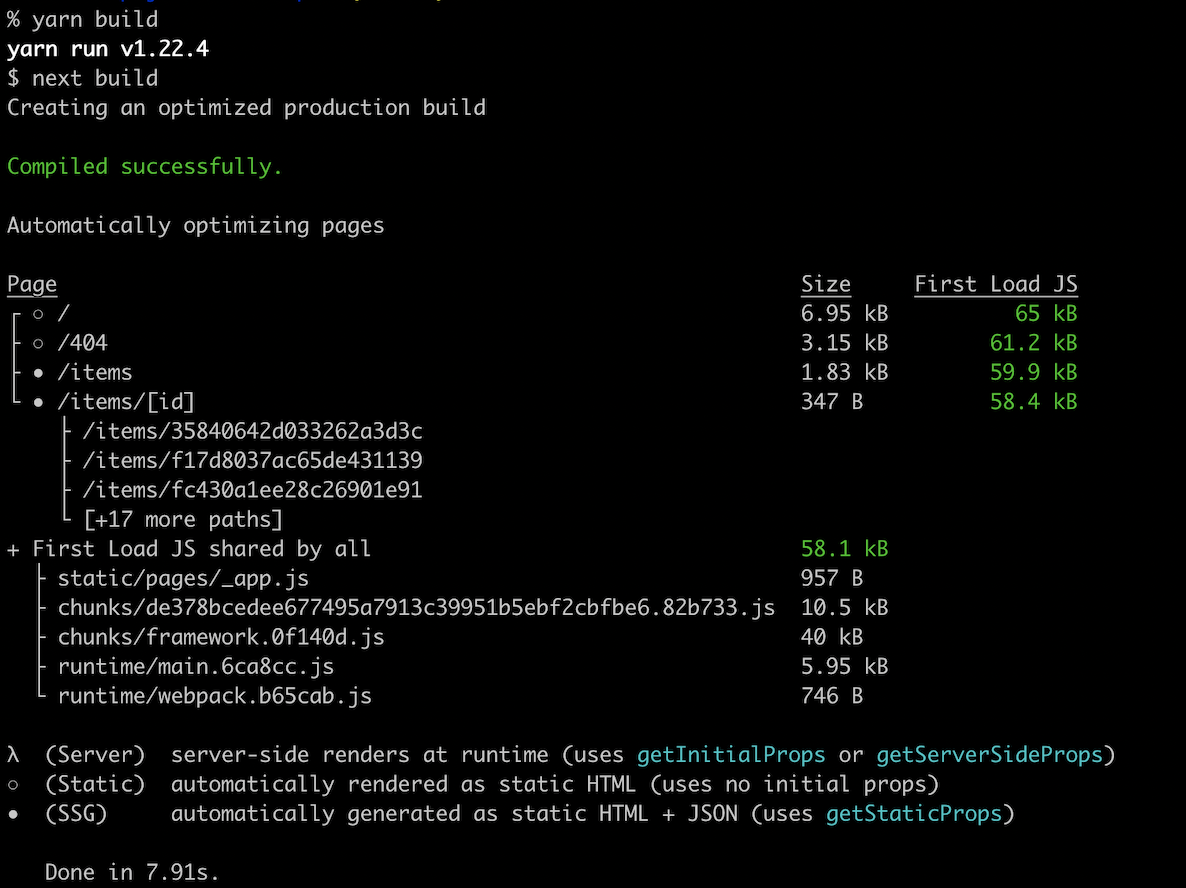Click the green '61.2 kB' value
The image size is (1186, 888).
pos(1034,343)
